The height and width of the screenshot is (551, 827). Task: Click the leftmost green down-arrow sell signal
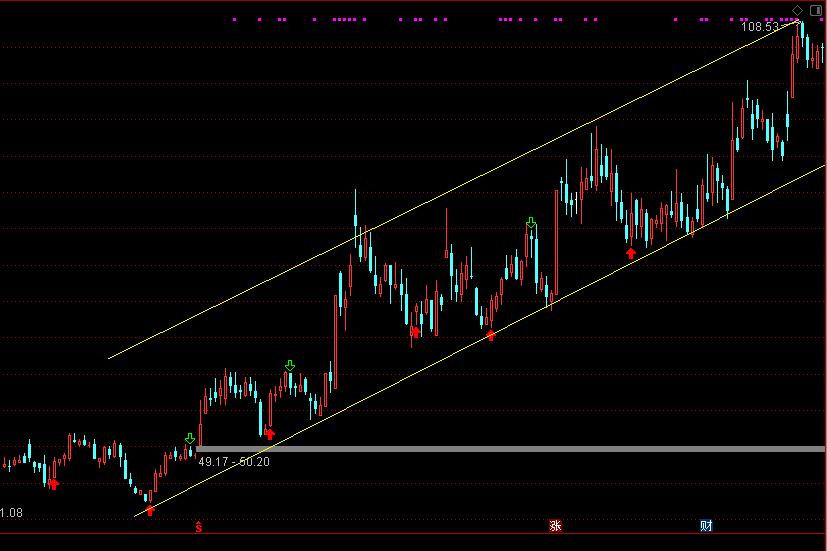[x=190, y=439]
